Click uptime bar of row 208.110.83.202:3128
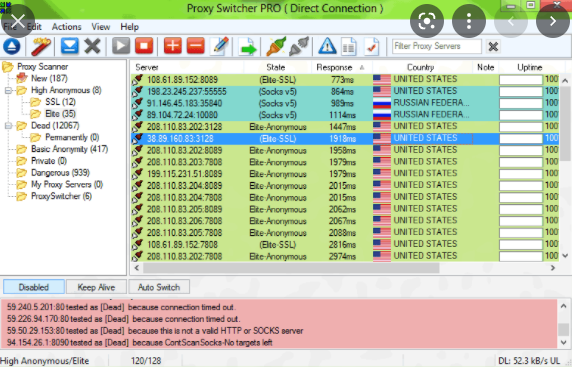The height and width of the screenshot is (367, 572). 521,127
